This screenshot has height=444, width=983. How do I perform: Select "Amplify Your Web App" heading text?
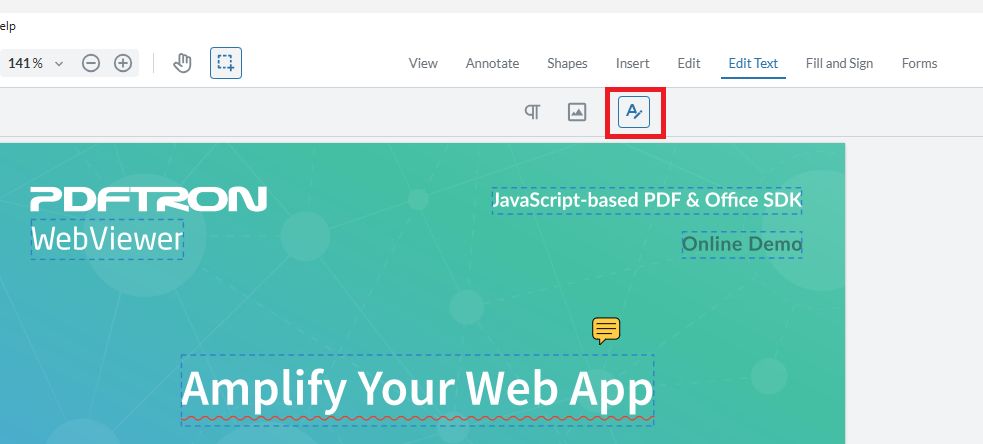418,390
